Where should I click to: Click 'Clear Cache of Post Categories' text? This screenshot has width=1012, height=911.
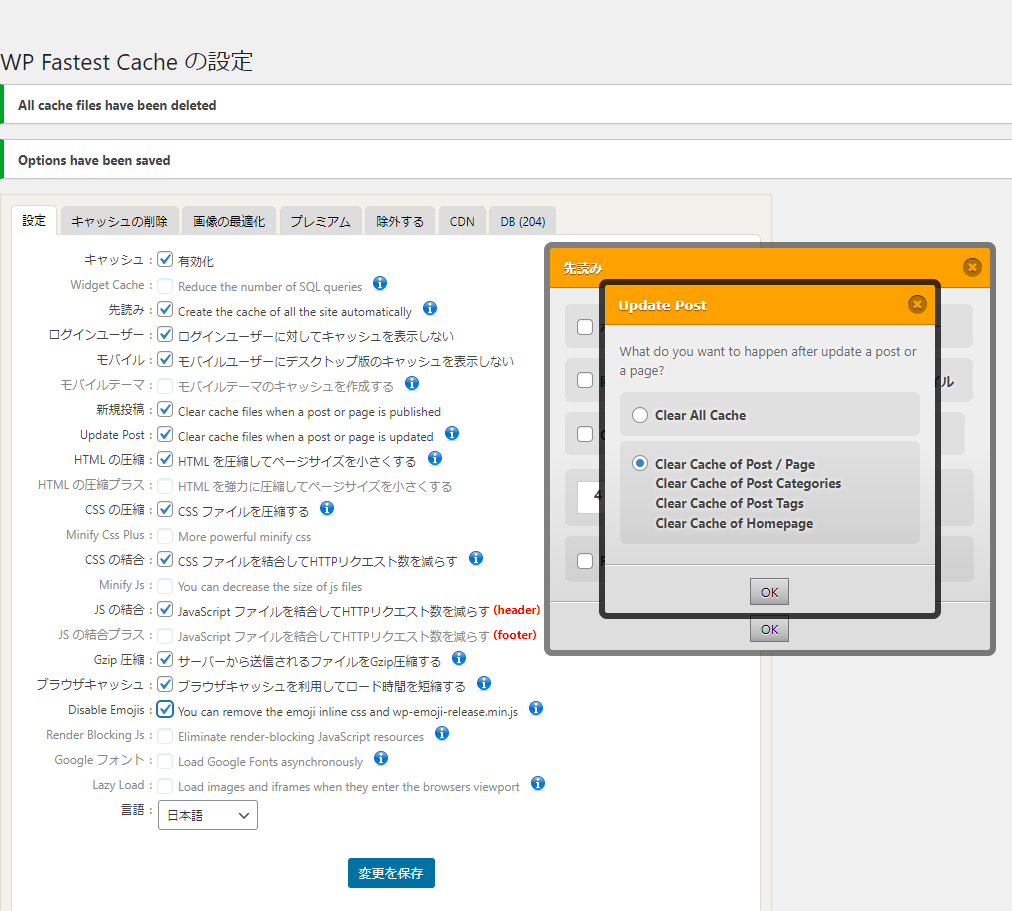pyautogui.click(x=748, y=483)
